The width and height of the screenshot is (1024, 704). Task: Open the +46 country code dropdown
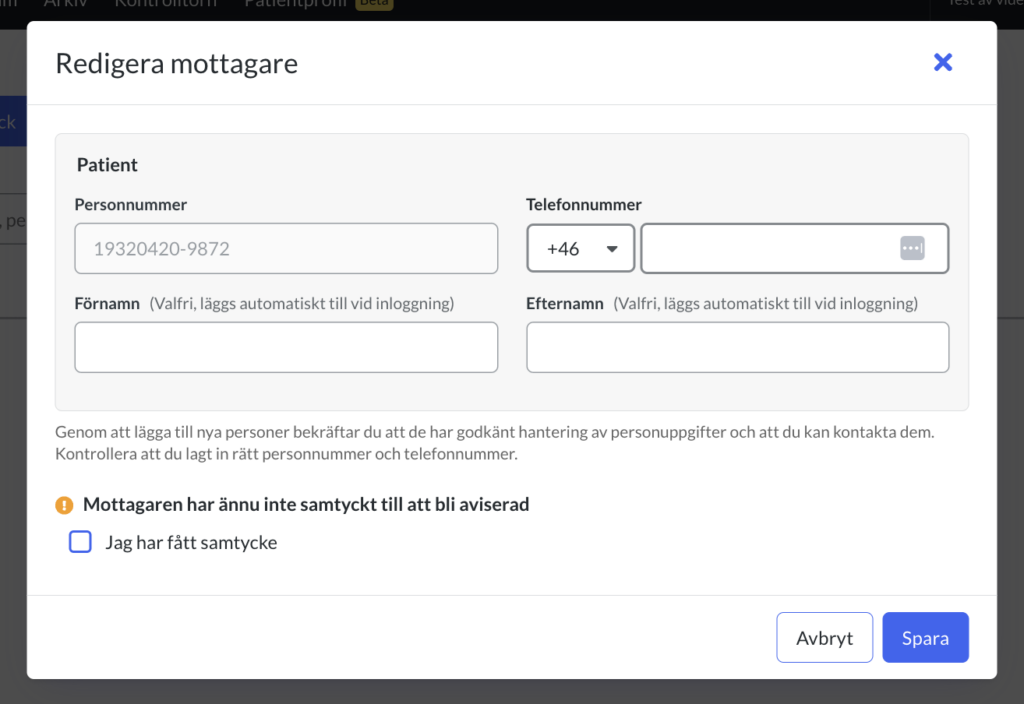coord(581,248)
